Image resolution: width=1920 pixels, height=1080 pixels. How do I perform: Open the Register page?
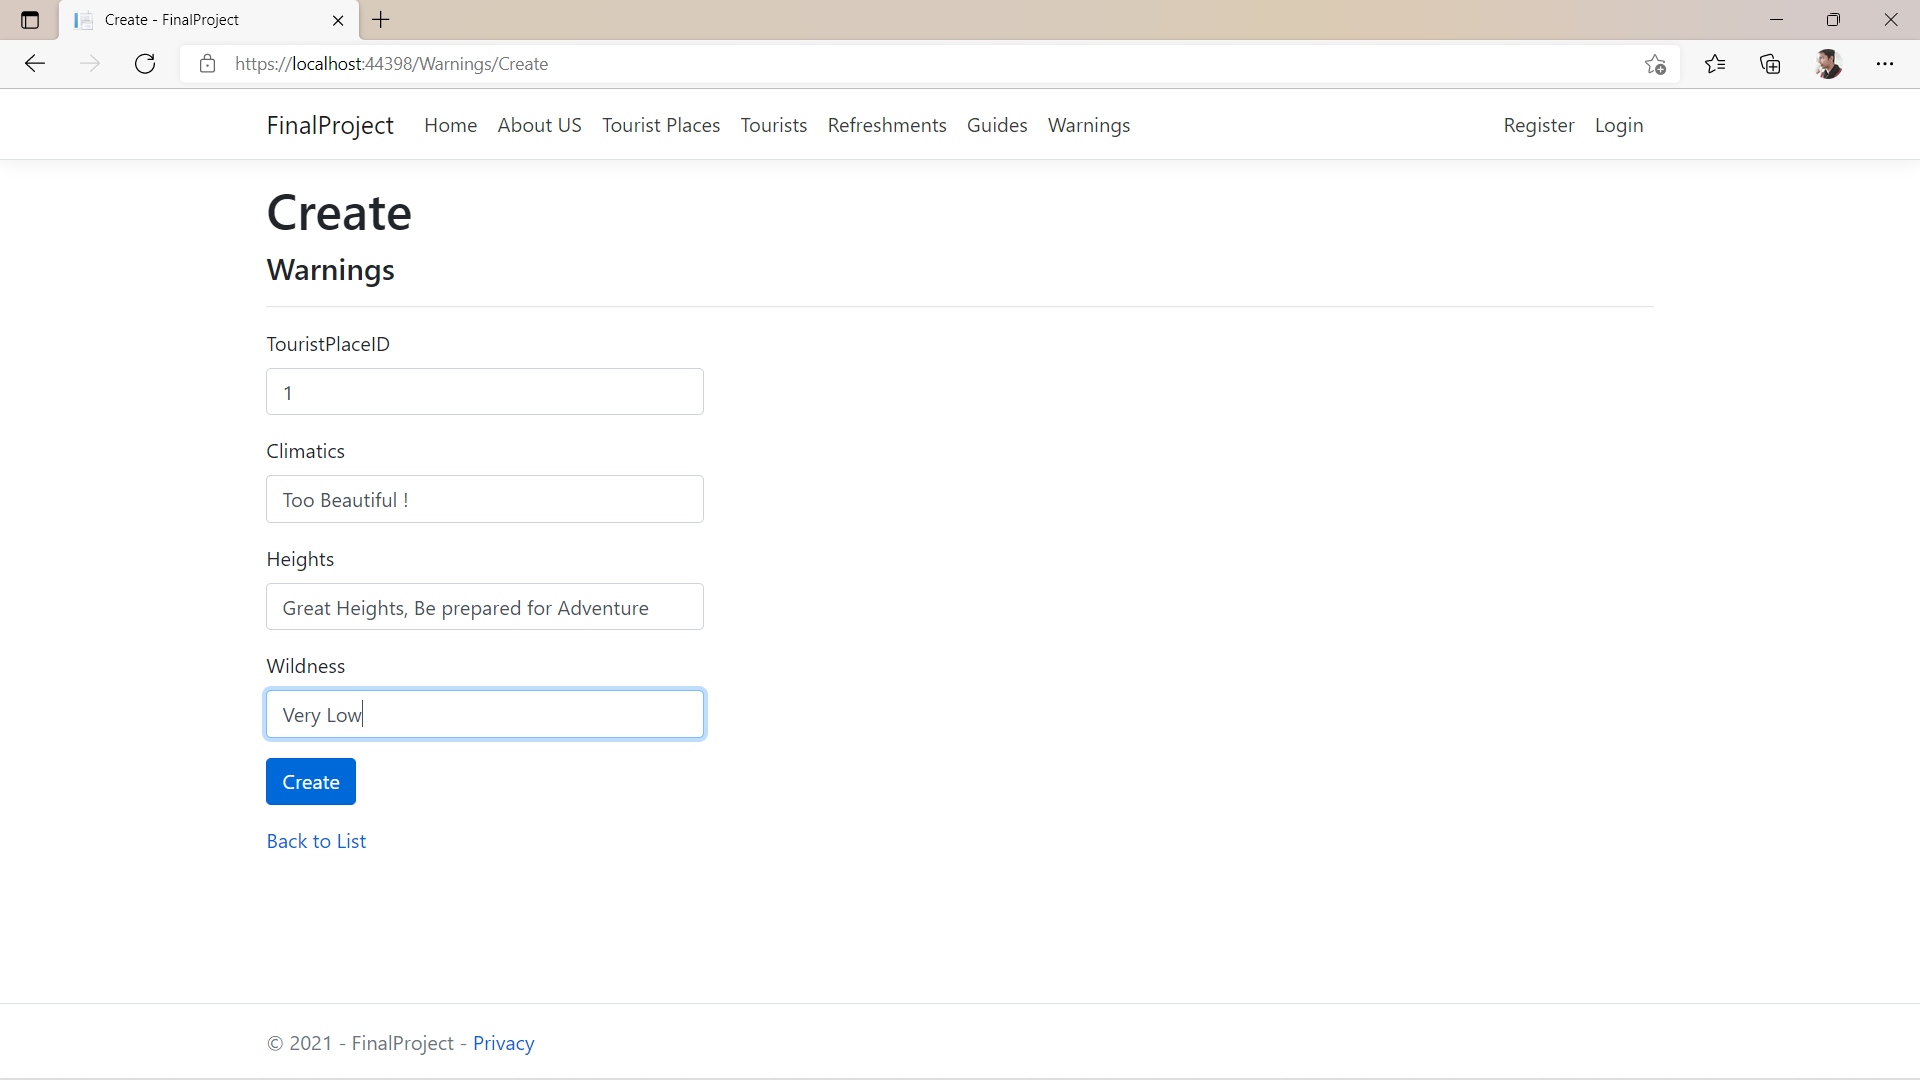tap(1538, 125)
